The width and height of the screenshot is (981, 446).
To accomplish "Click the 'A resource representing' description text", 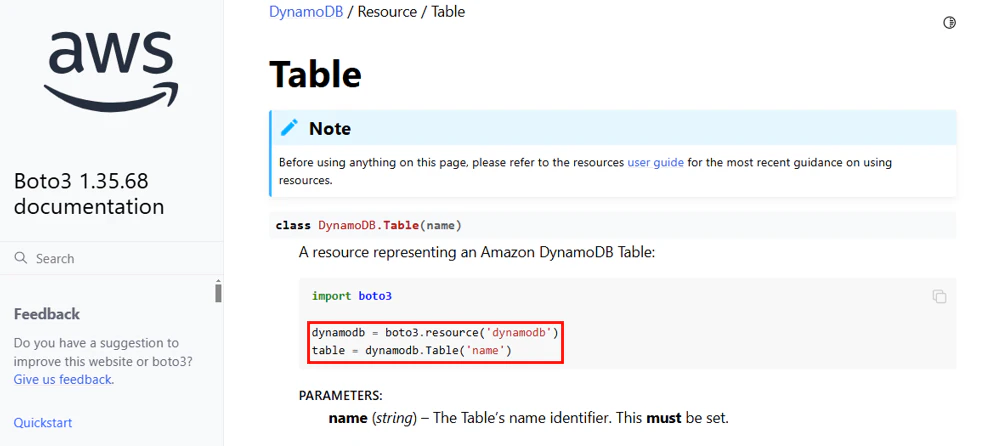I will [477, 253].
